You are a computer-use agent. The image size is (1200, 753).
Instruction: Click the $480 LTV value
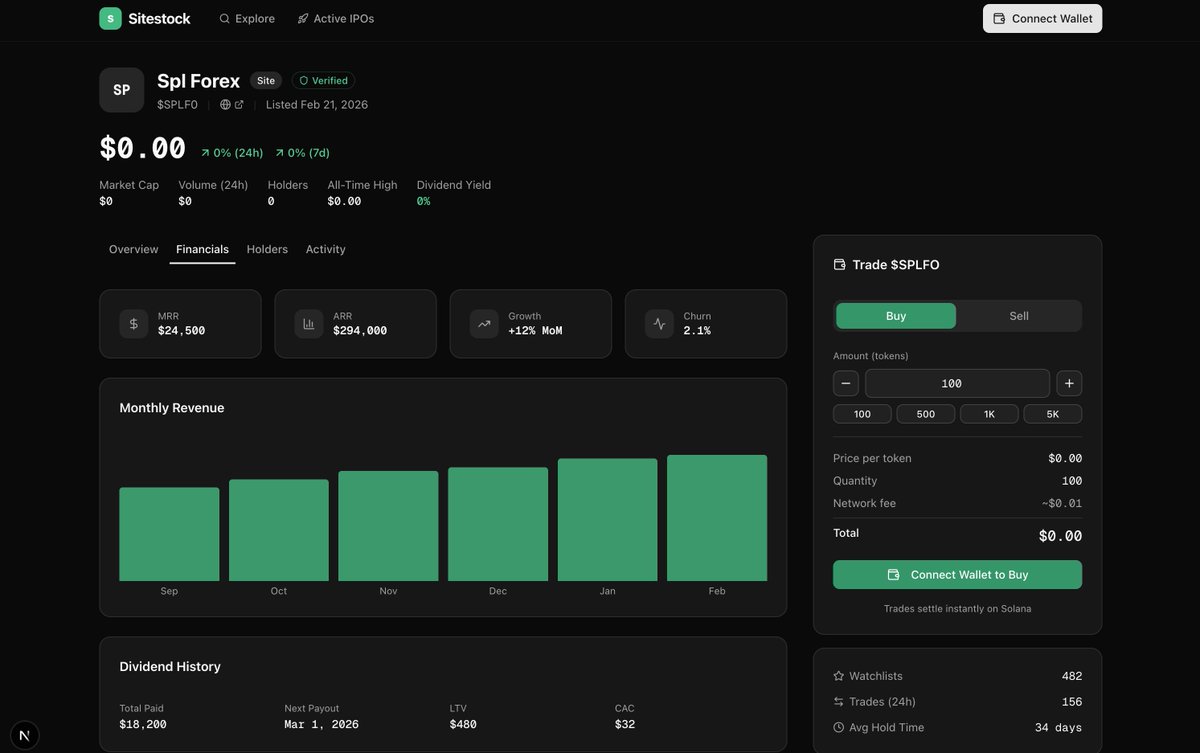[463, 724]
